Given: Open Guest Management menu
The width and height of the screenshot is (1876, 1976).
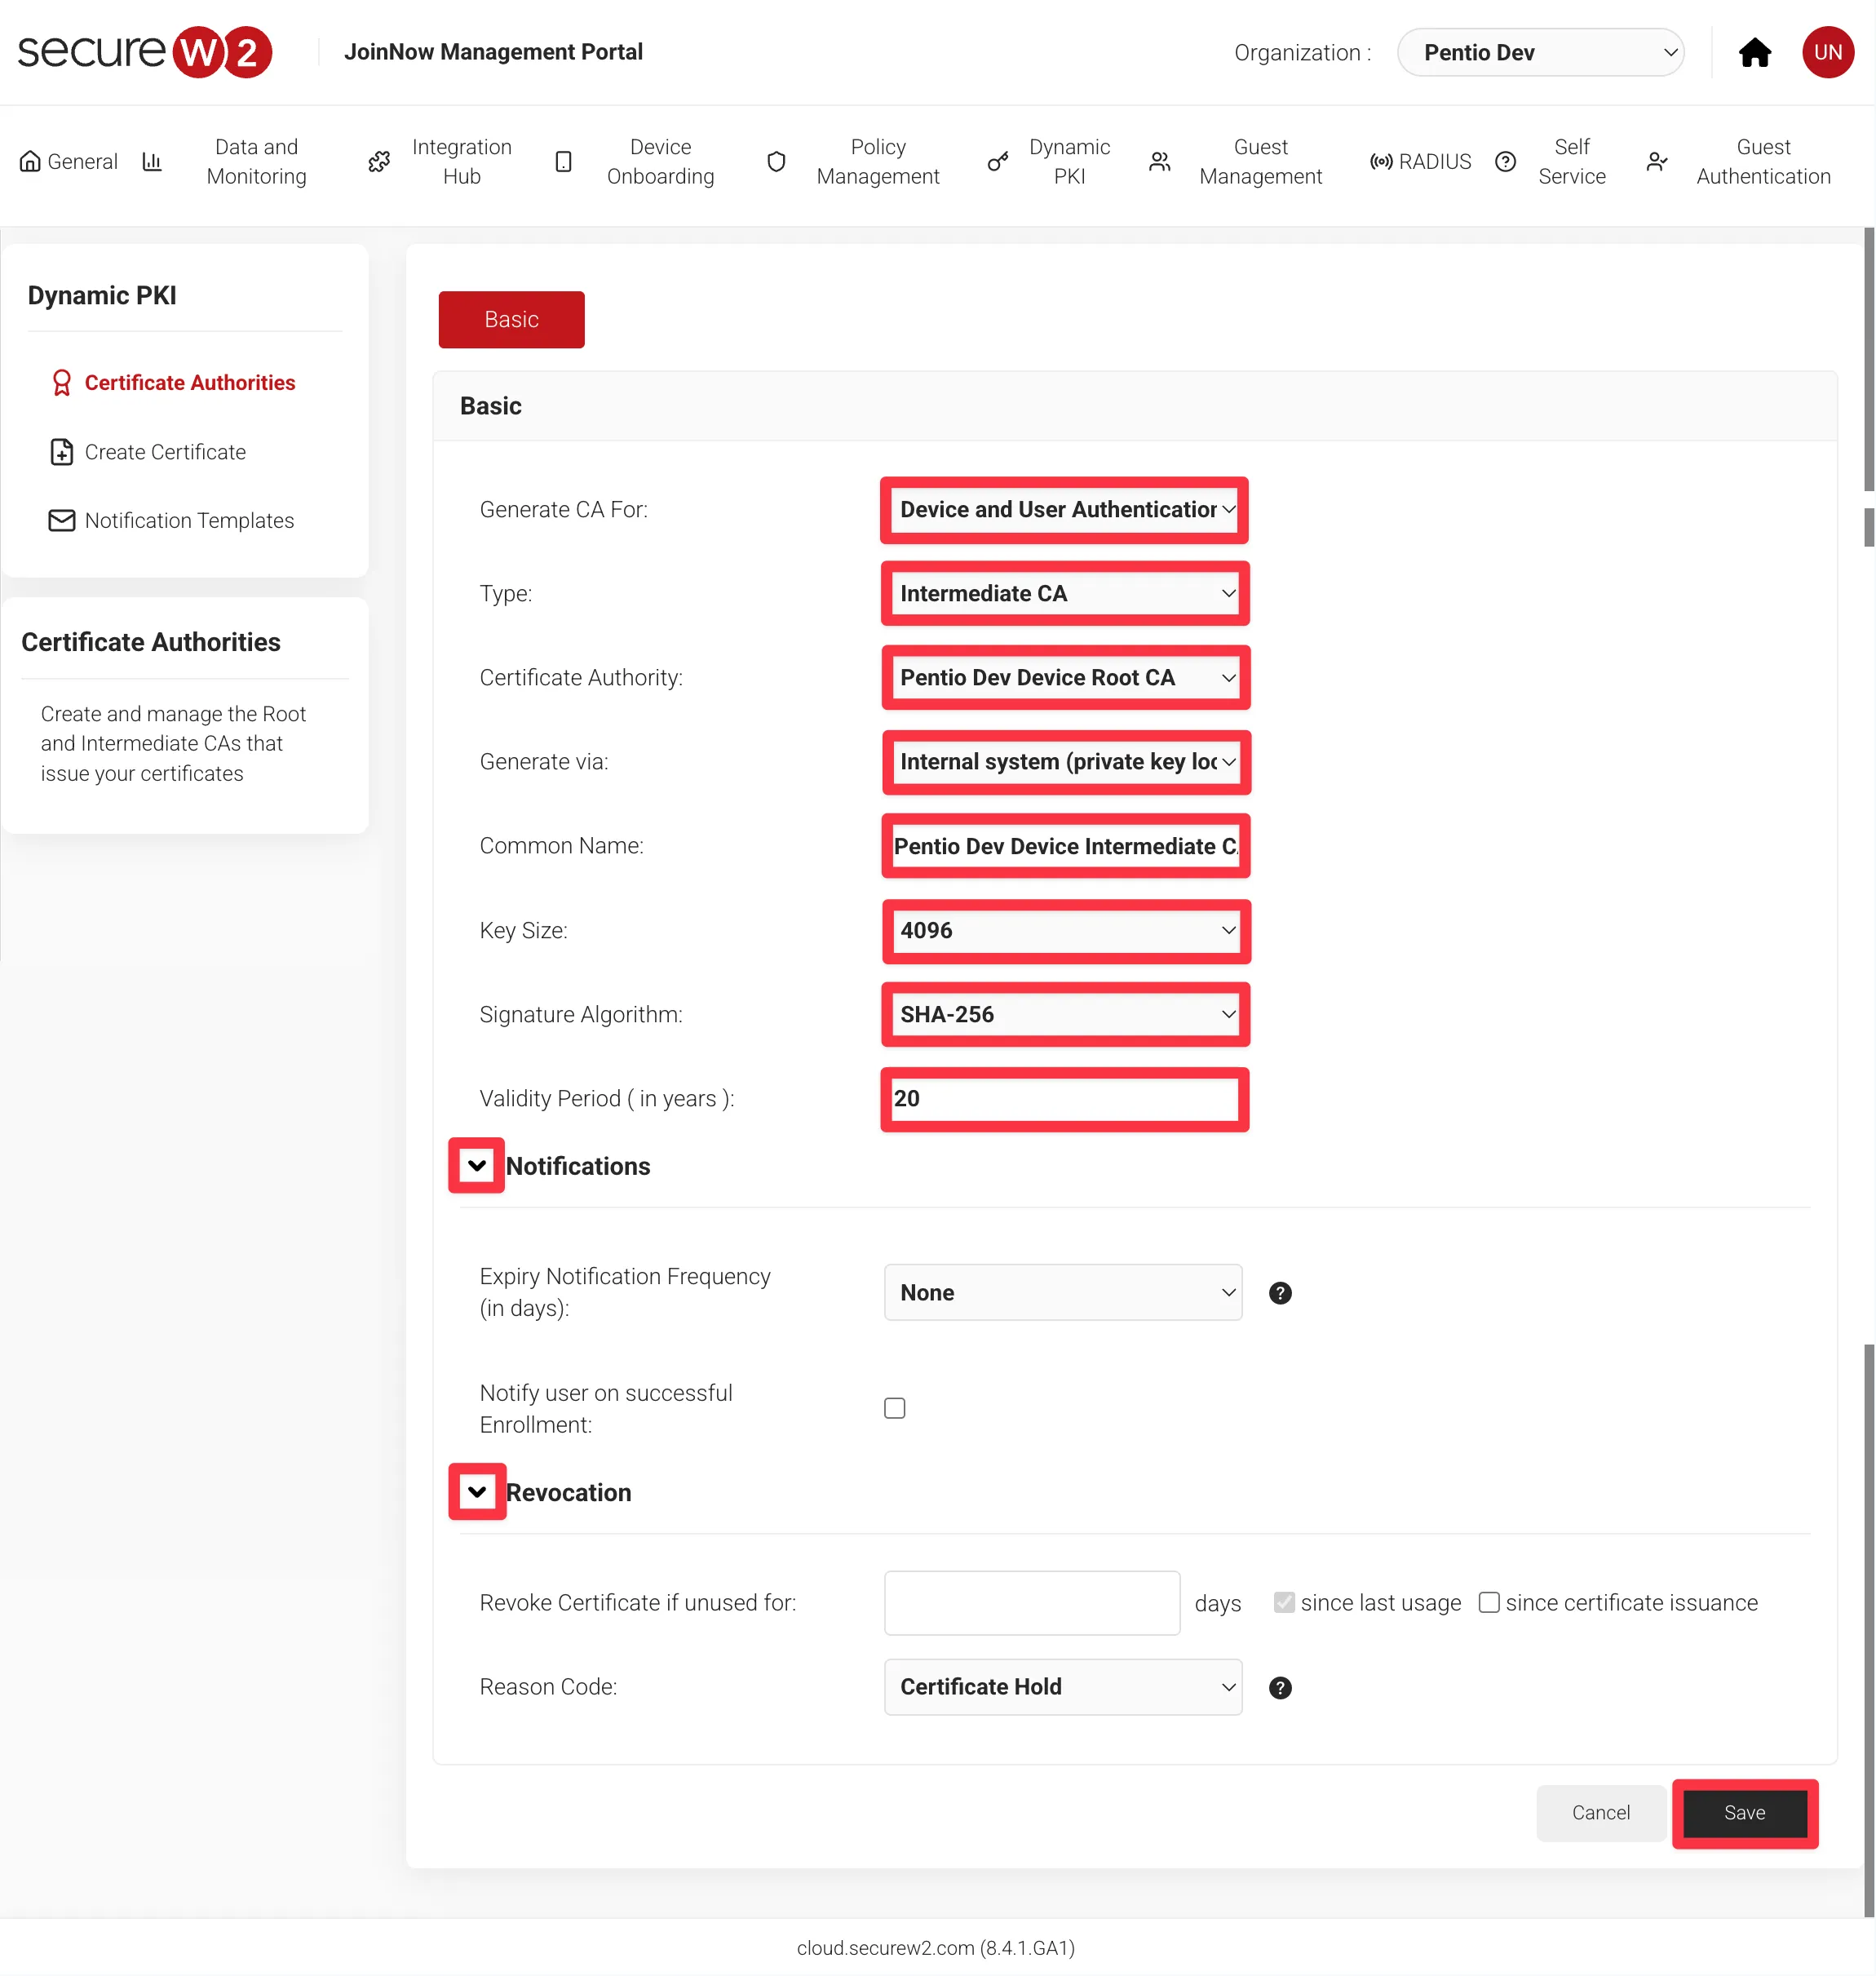Looking at the screenshot, I should 1260,161.
